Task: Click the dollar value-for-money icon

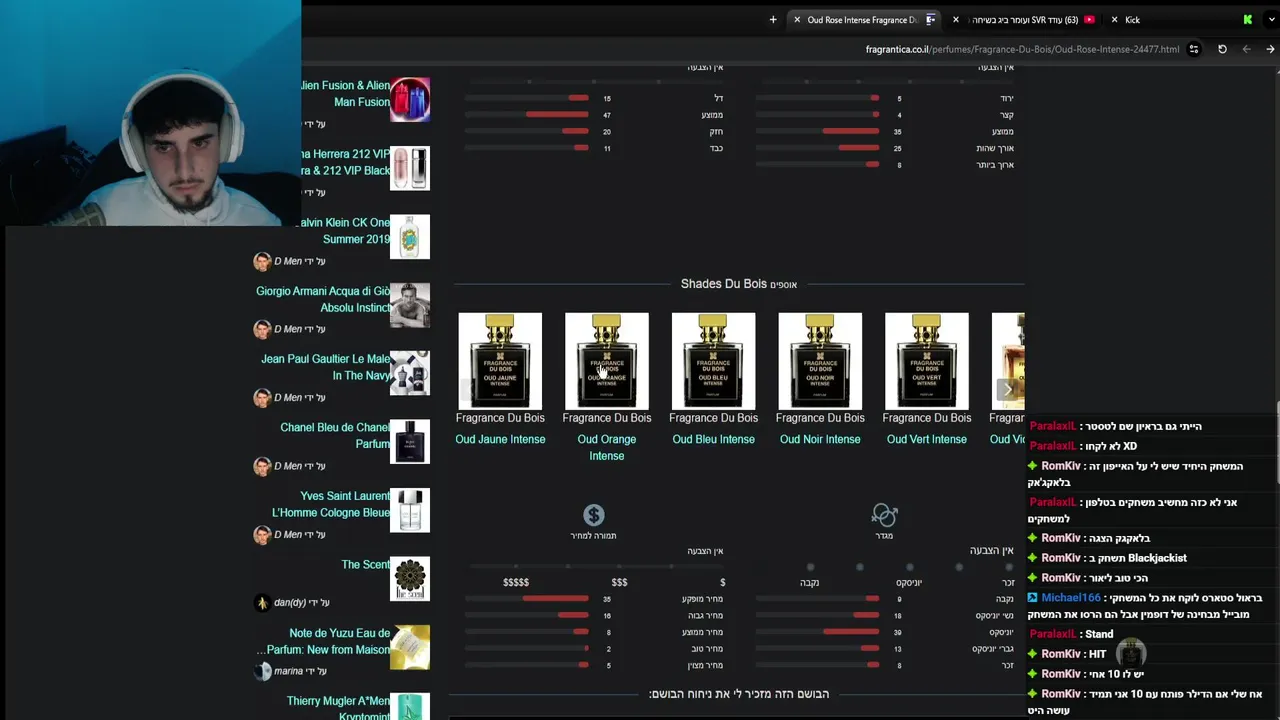Action: (594, 515)
